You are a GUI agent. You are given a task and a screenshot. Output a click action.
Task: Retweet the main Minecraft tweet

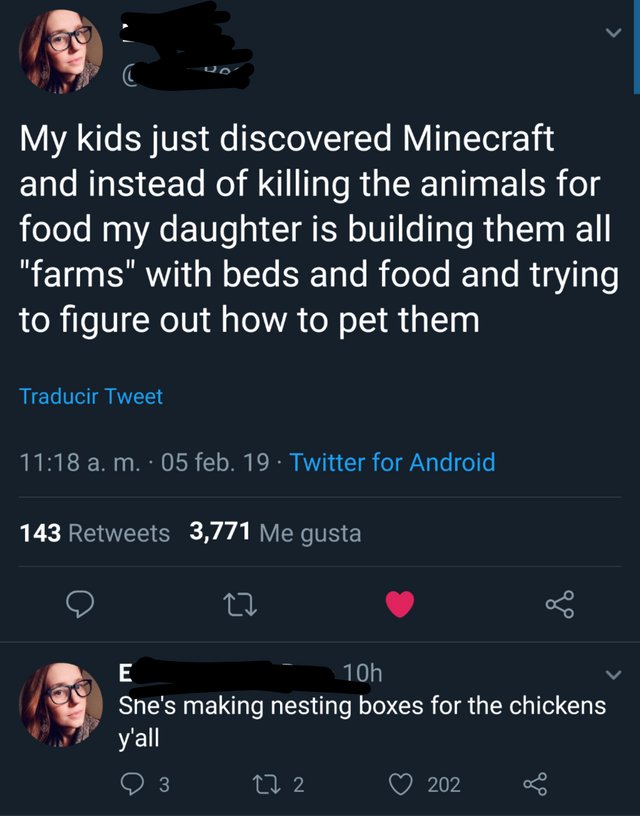coord(237,604)
